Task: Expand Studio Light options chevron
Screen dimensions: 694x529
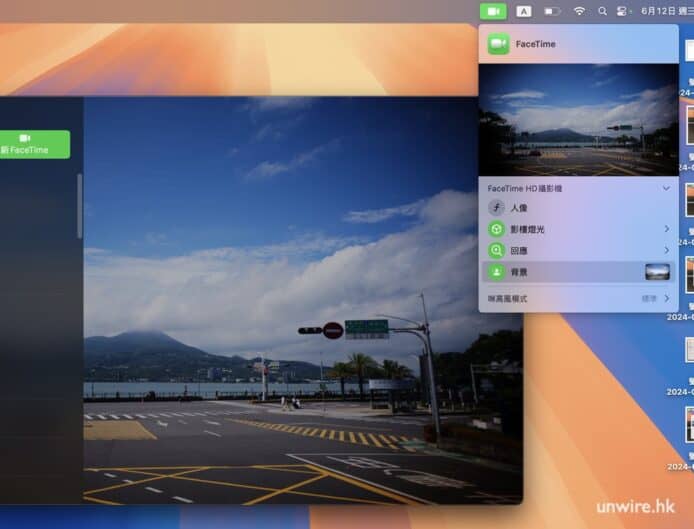Action: pyautogui.click(x=666, y=229)
